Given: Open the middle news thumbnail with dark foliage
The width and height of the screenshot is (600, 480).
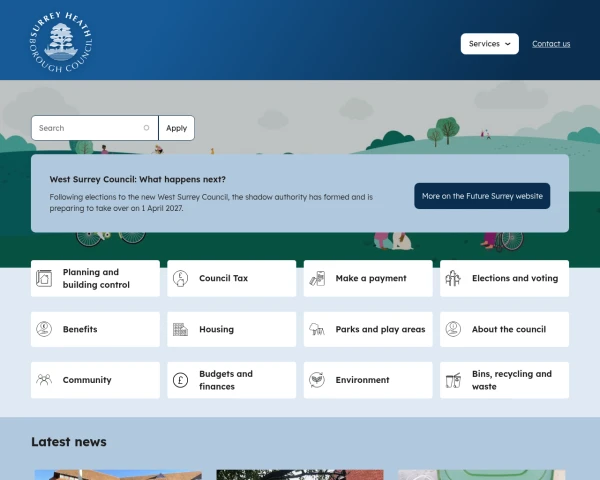Looking at the screenshot, I should (x=300, y=475).
